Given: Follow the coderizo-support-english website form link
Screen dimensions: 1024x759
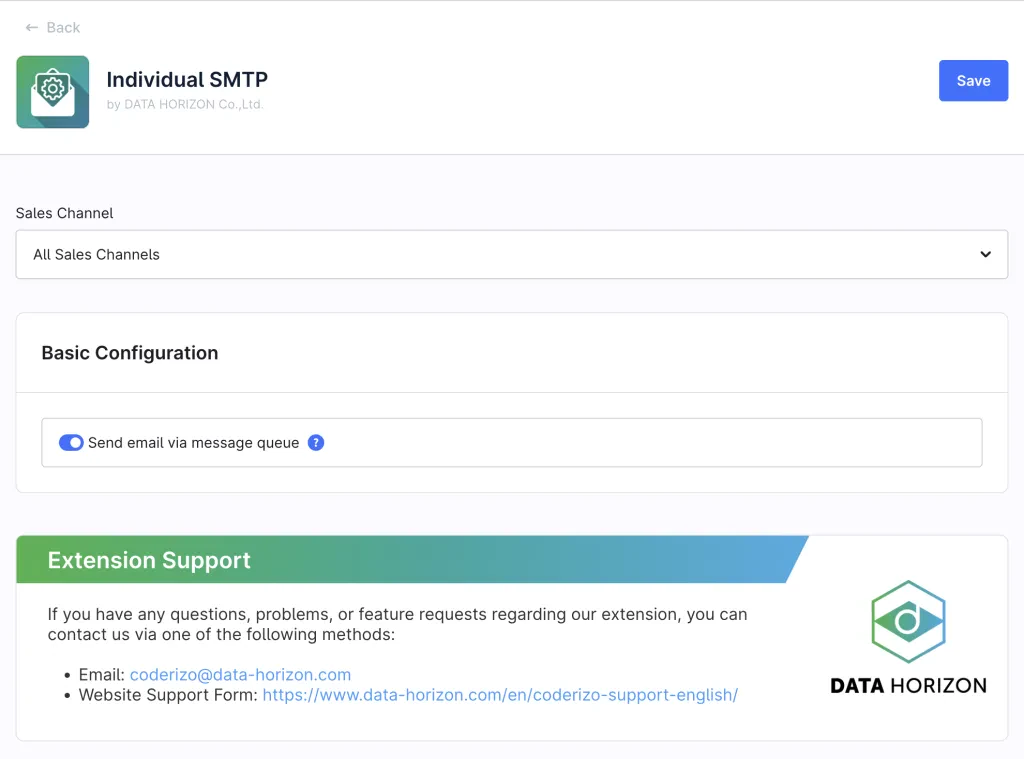Looking at the screenshot, I should (x=500, y=695).
